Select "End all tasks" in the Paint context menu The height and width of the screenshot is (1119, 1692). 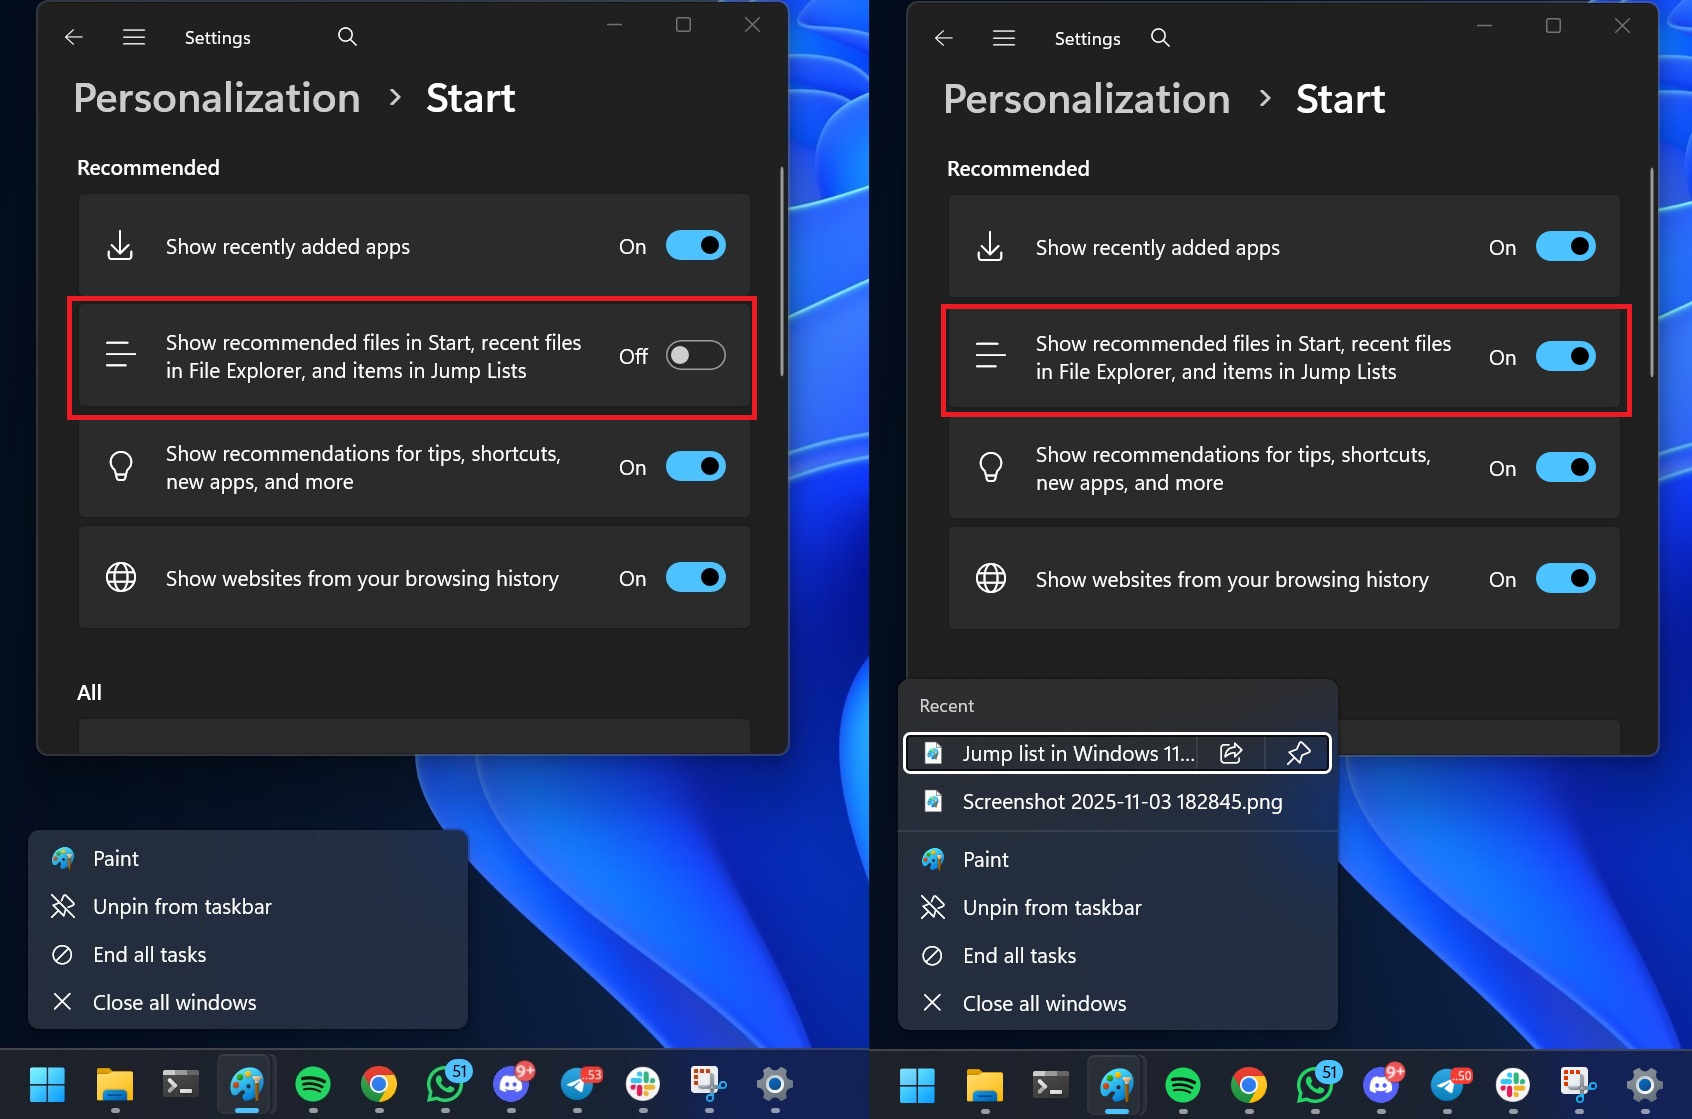click(x=149, y=954)
